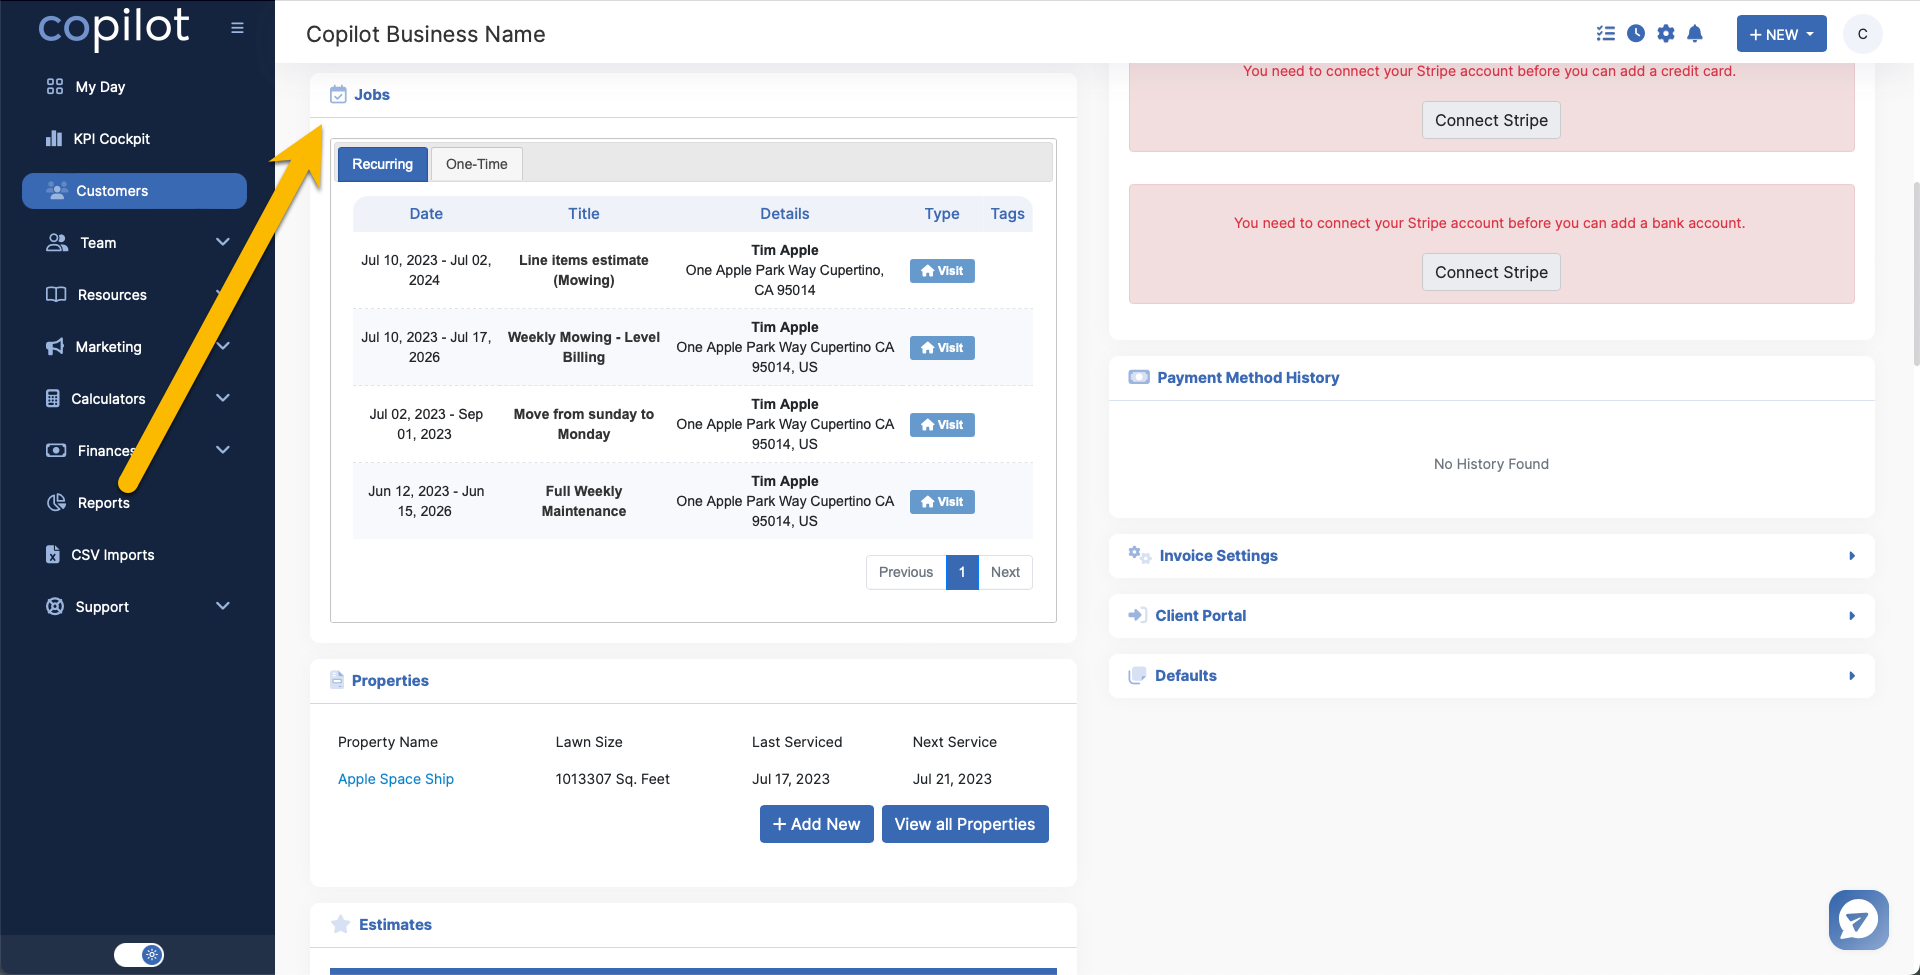Expand the Calculators submenu chevron
The height and width of the screenshot is (975, 1920).
pyautogui.click(x=223, y=398)
